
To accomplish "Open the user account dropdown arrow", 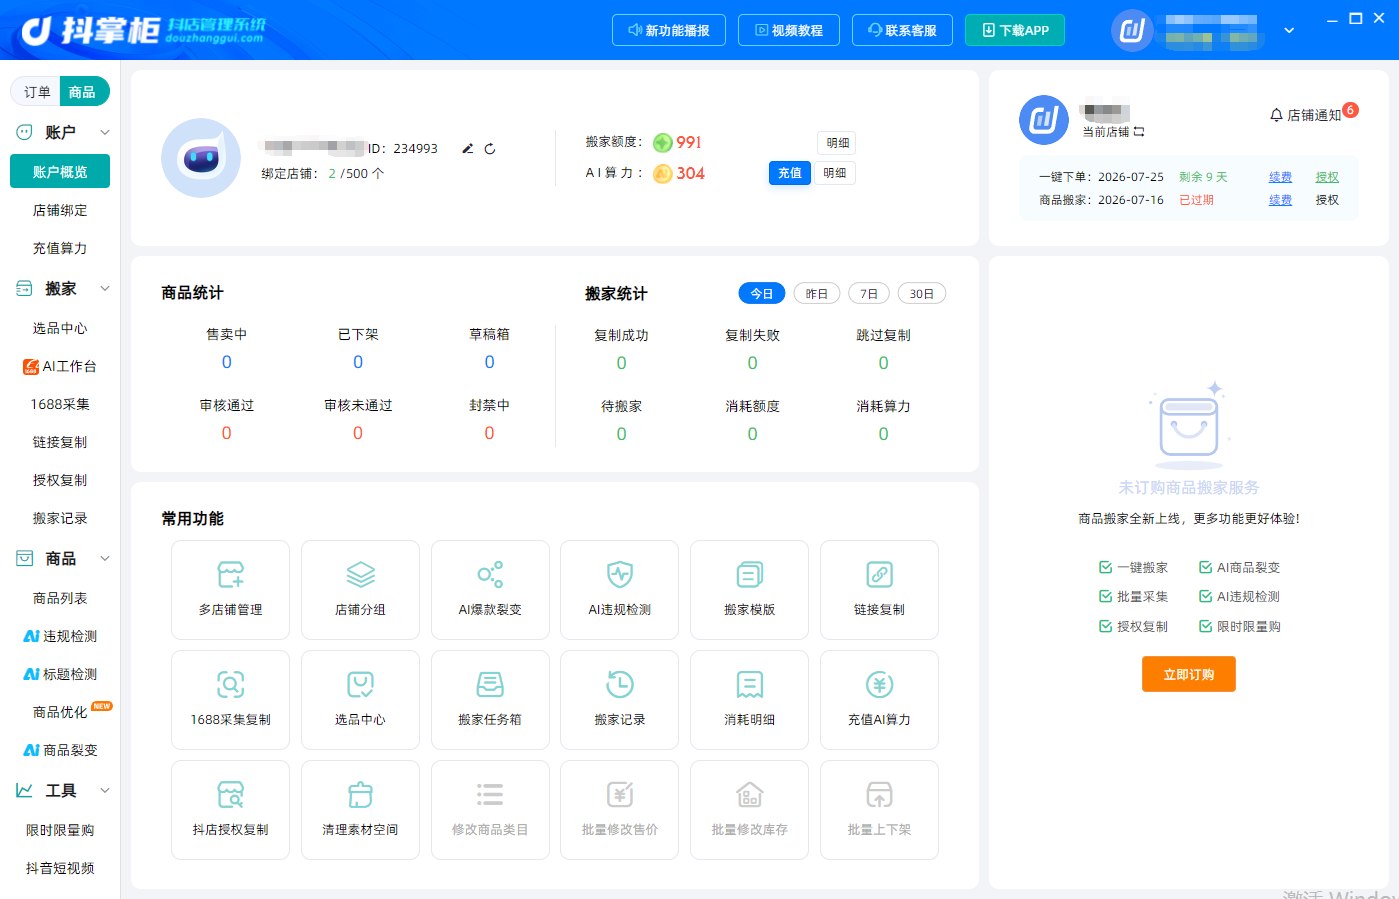I will (1289, 30).
